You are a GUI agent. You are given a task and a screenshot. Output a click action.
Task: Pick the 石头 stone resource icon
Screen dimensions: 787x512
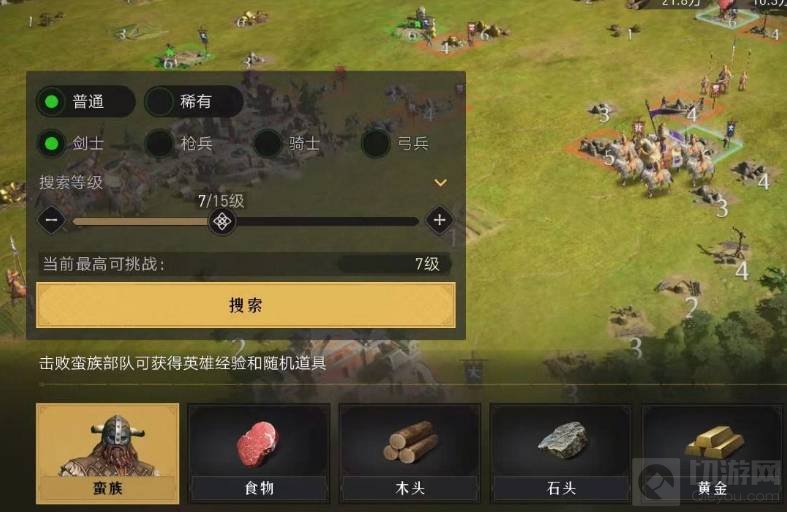coord(561,453)
